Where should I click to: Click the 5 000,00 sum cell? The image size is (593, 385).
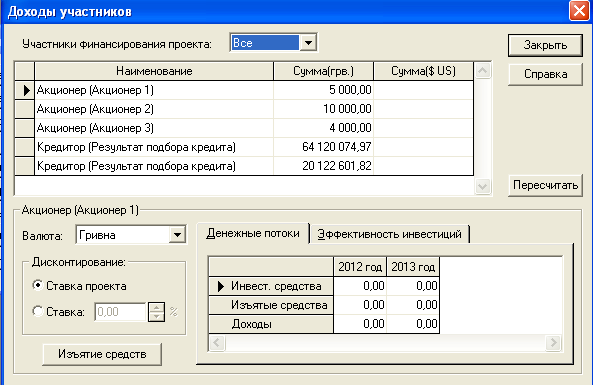pos(323,90)
